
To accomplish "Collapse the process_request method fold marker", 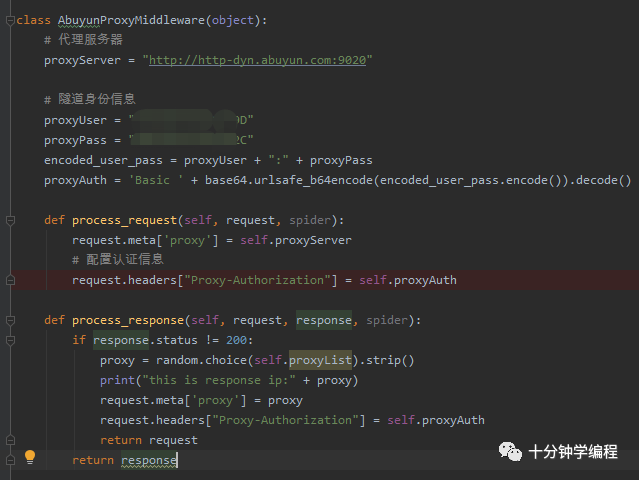I will coord(11,220).
